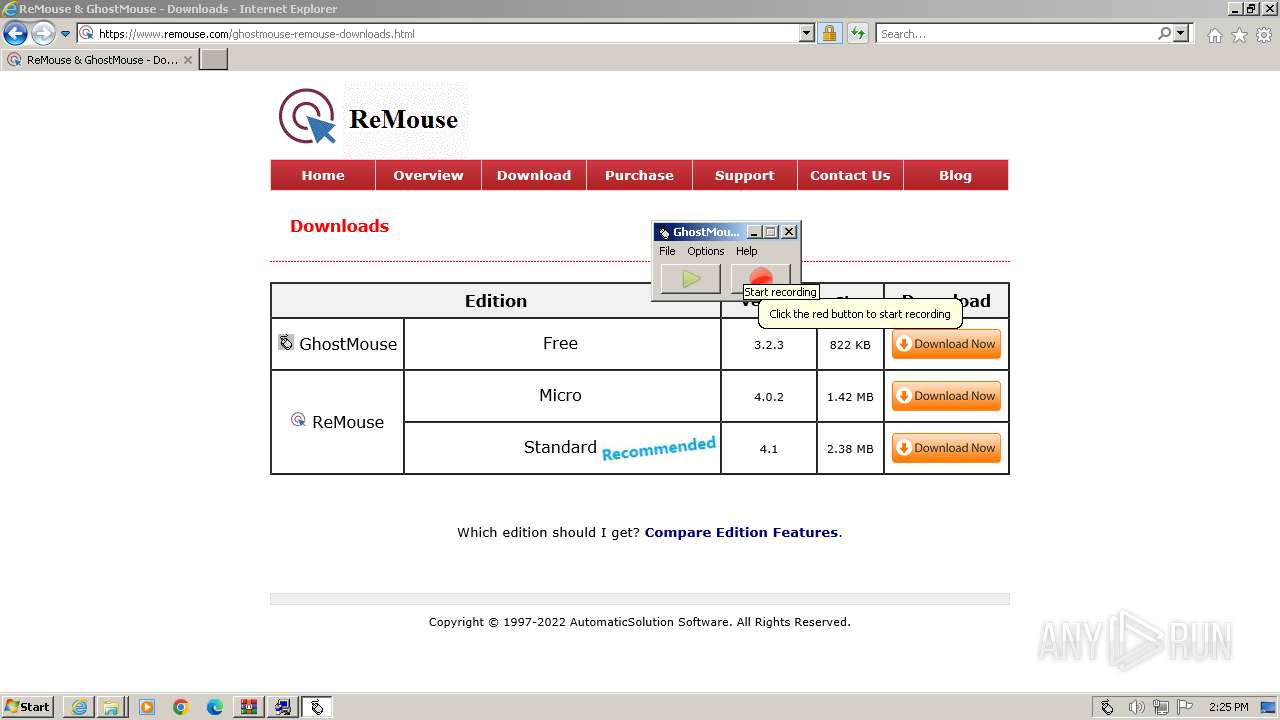Screen dimensions: 1280x720
Task: Launch Microsoft Edge from the taskbar
Action: click(215, 707)
